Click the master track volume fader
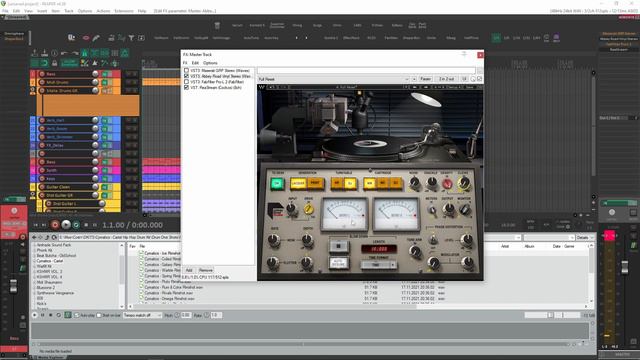Screen dimensions: 640x360 click(624, 267)
